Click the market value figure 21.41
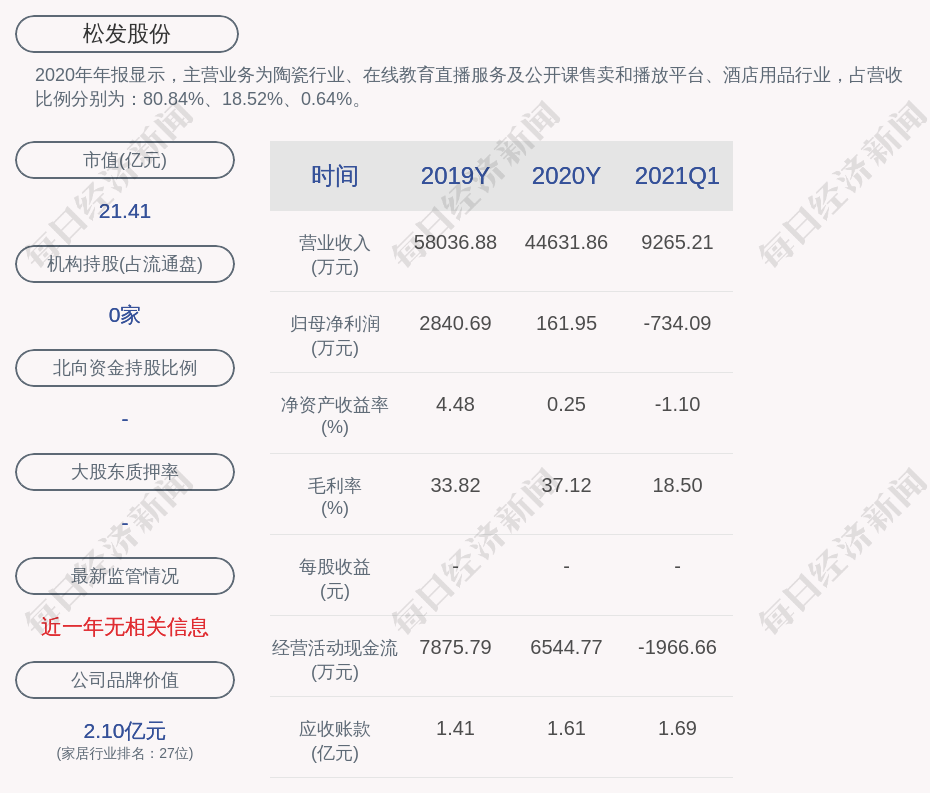The height and width of the screenshot is (793, 930). pos(125,211)
